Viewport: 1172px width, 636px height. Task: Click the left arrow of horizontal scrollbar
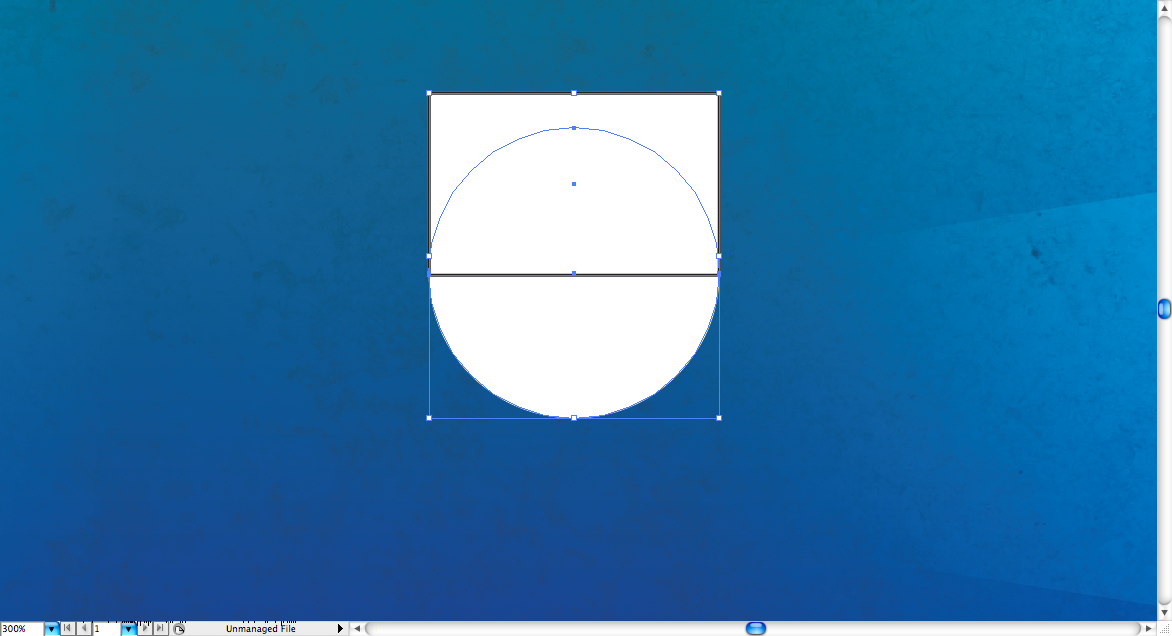pos(356,629)
